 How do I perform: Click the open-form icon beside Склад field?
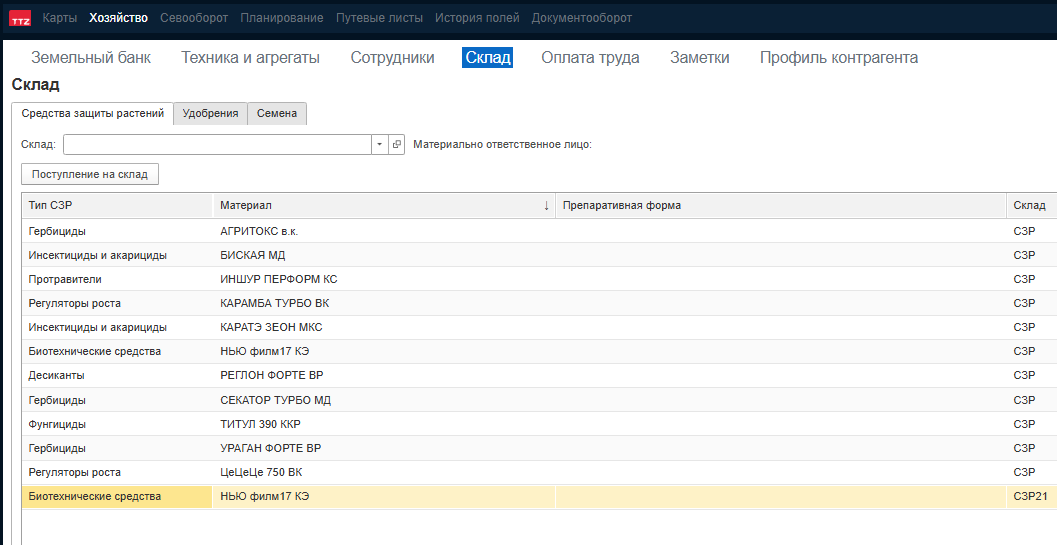(x=396, y=145)
